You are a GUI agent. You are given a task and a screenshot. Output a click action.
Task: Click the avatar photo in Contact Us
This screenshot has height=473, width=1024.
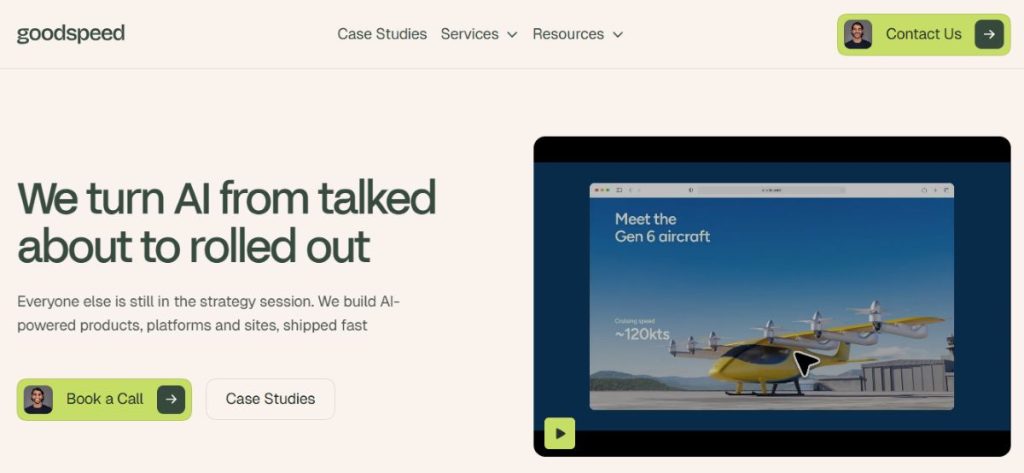click(x=857, y=34)
